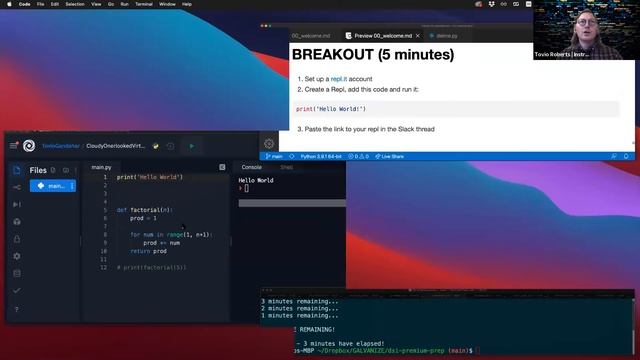Viewport: 640px width, 360px height.
Task: Click the Dropbox menu bar icon
Action: (x=491, y=4)
